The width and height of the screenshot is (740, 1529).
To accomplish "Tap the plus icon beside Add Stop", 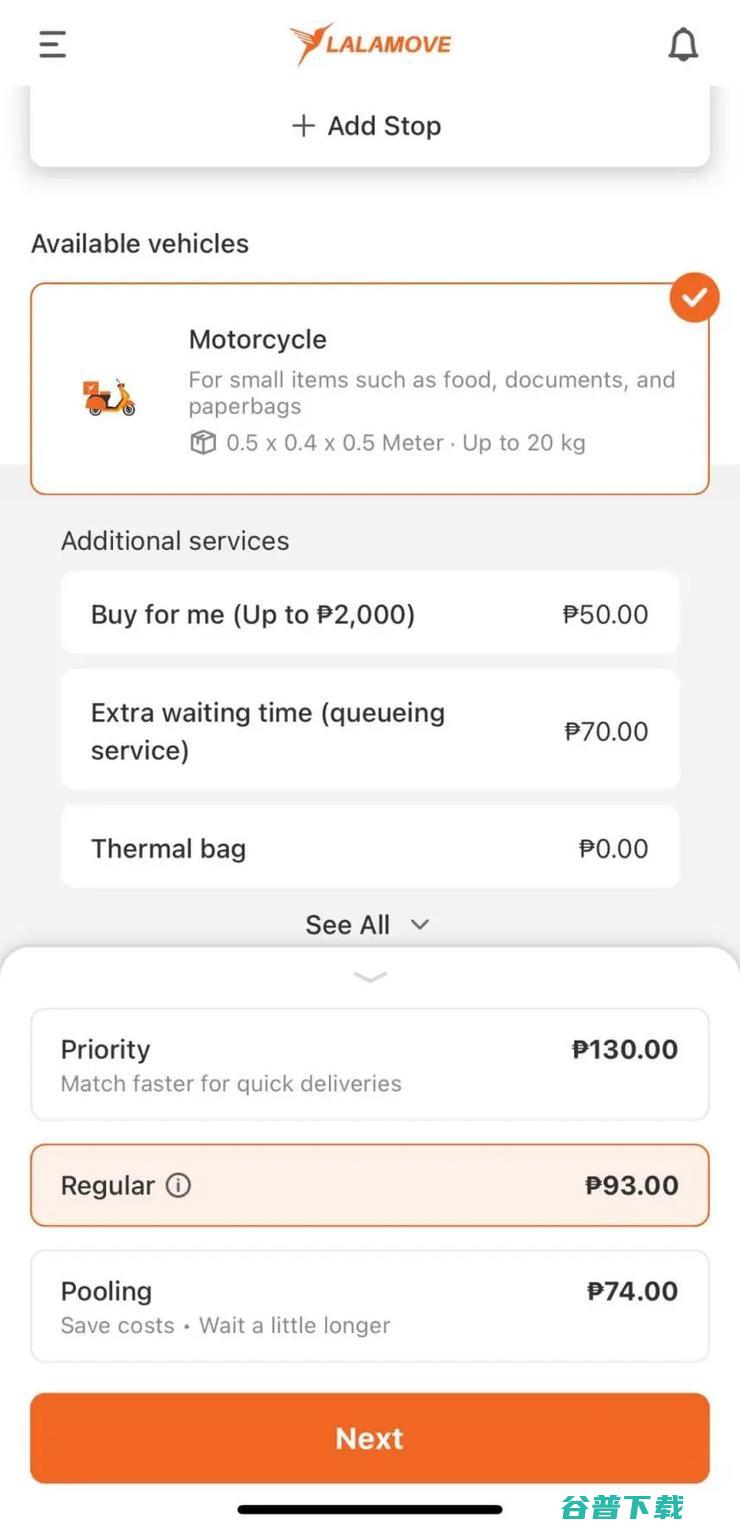I will click(x=303, y=125).
